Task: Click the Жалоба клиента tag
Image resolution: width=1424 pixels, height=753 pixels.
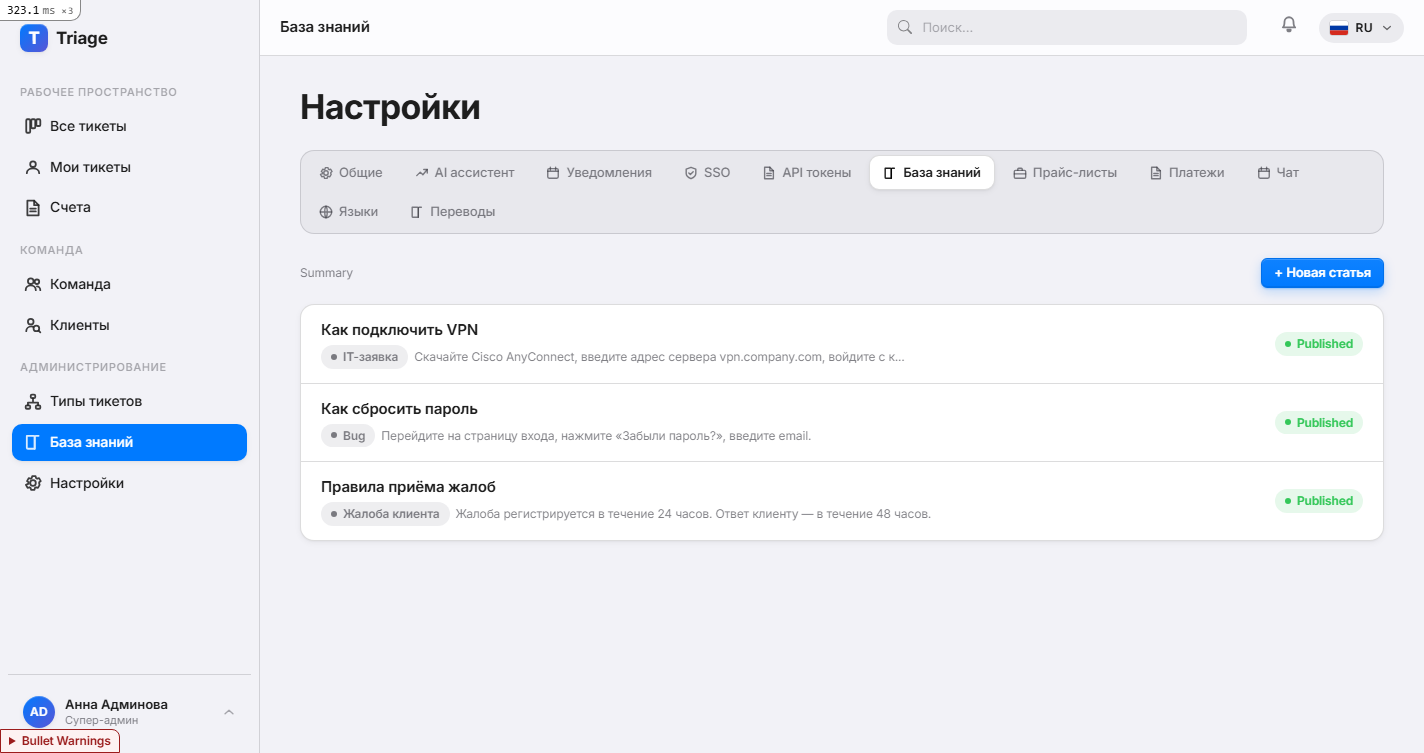Action: point(385,514)
